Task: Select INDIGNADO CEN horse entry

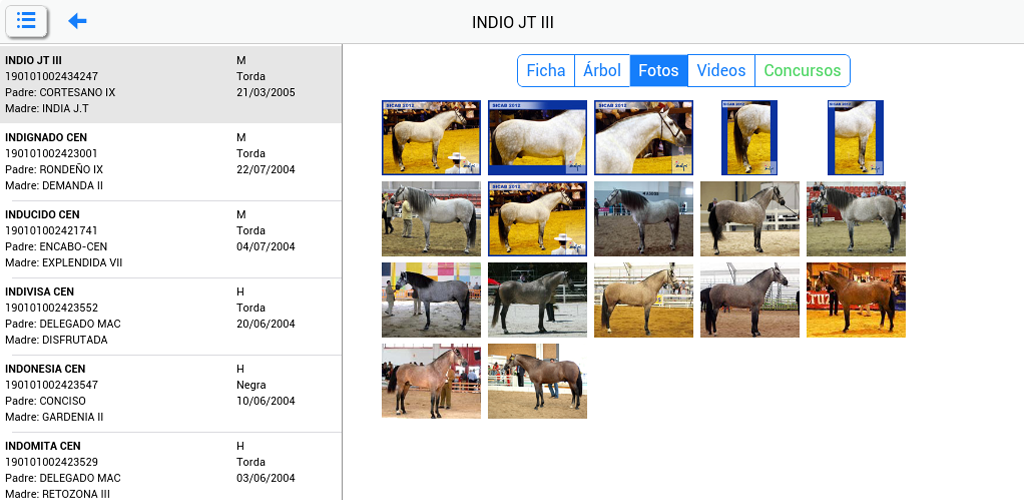Action: pos(170,161)
